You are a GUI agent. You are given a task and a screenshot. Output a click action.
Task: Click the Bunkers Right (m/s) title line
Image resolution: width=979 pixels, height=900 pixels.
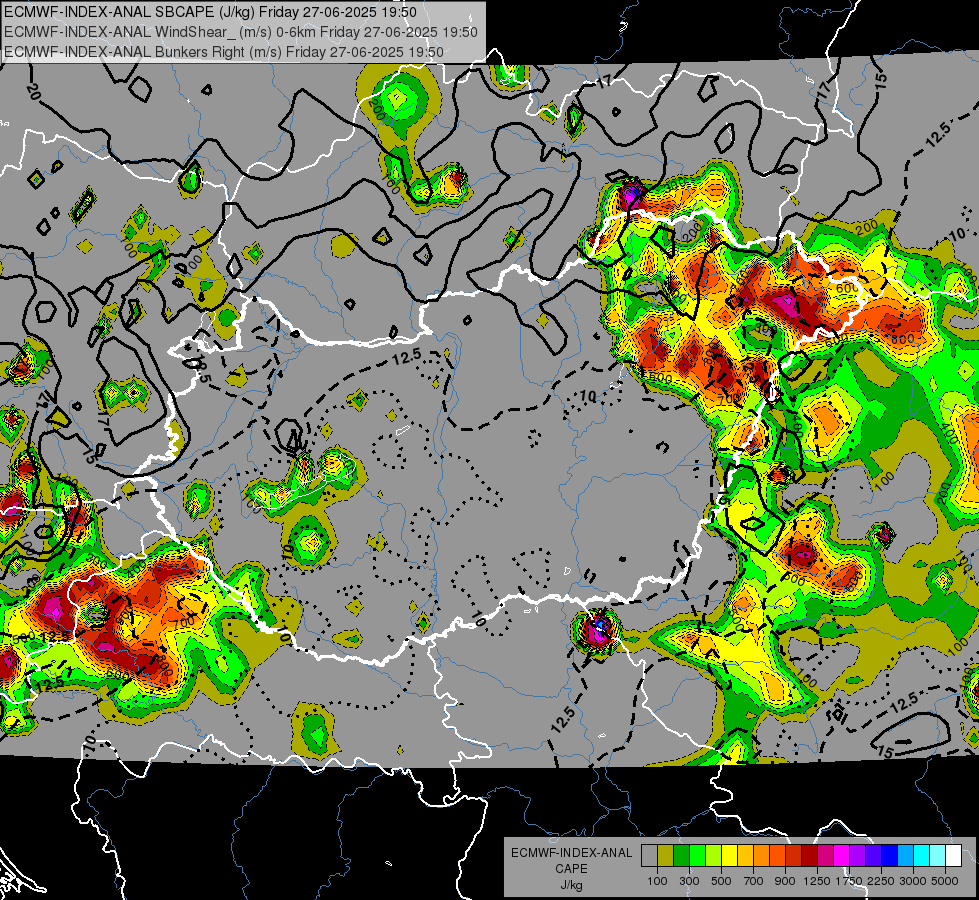point(224,52)
